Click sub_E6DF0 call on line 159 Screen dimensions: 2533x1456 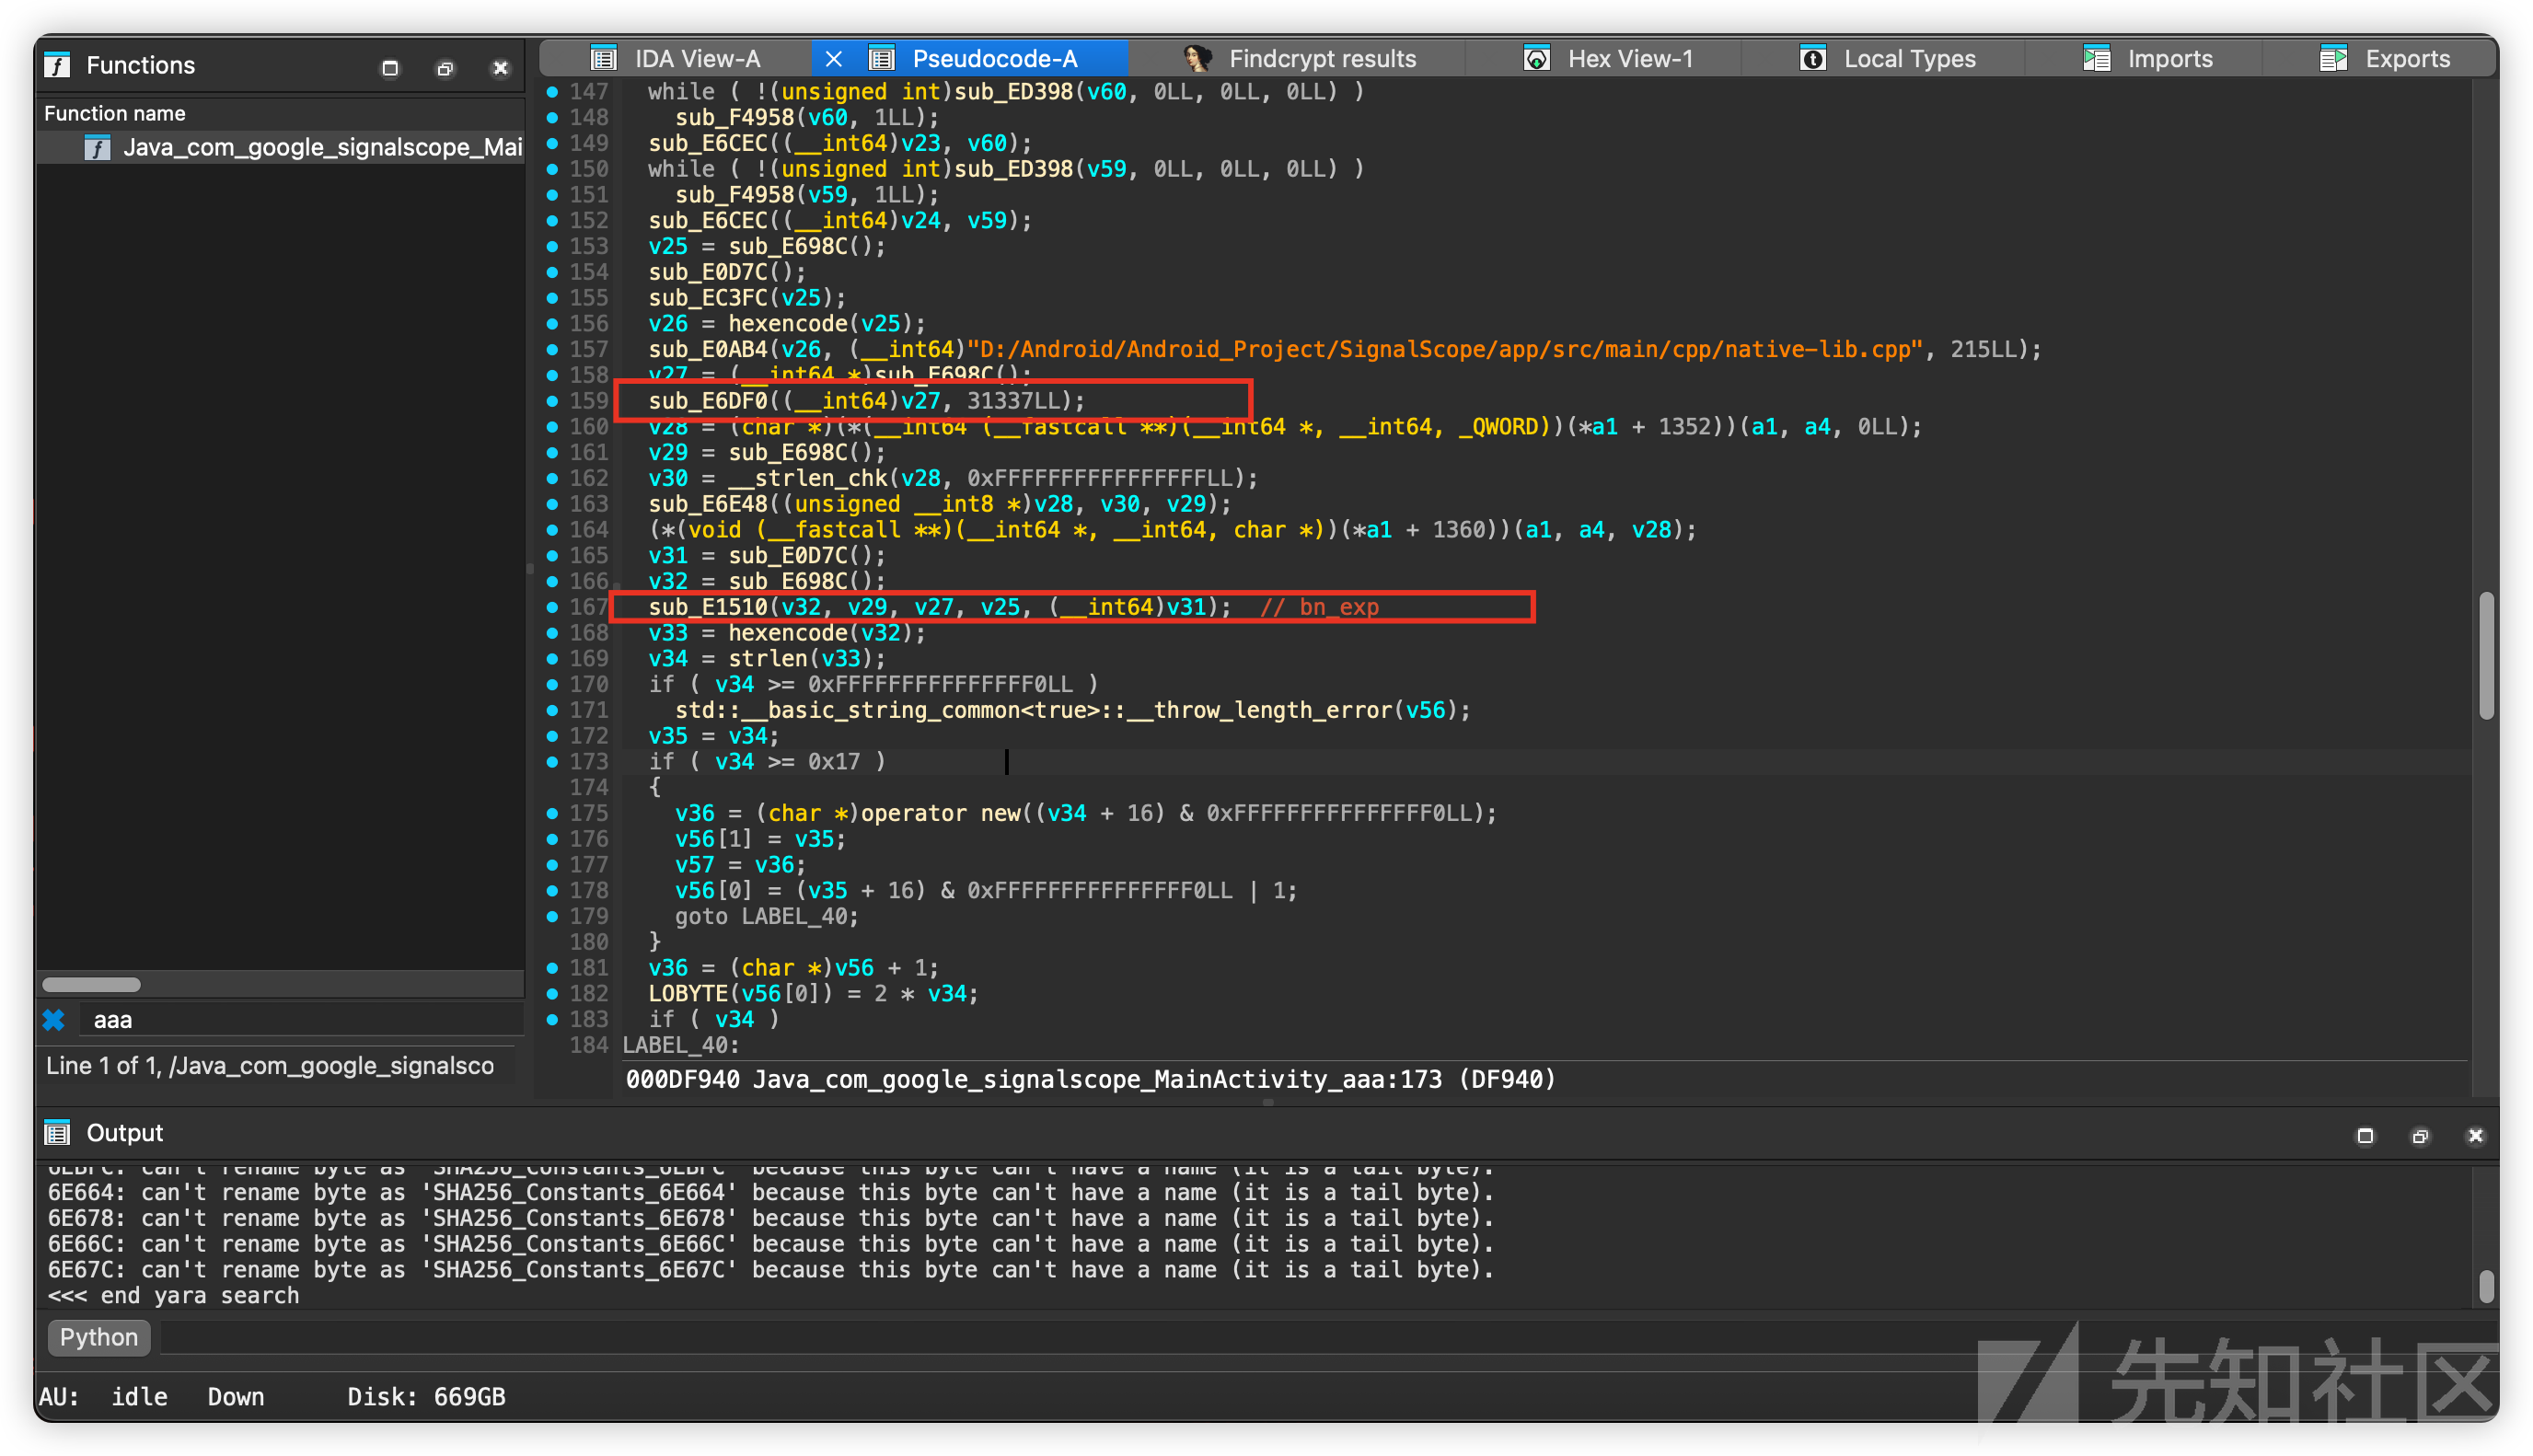pos(708,401)
